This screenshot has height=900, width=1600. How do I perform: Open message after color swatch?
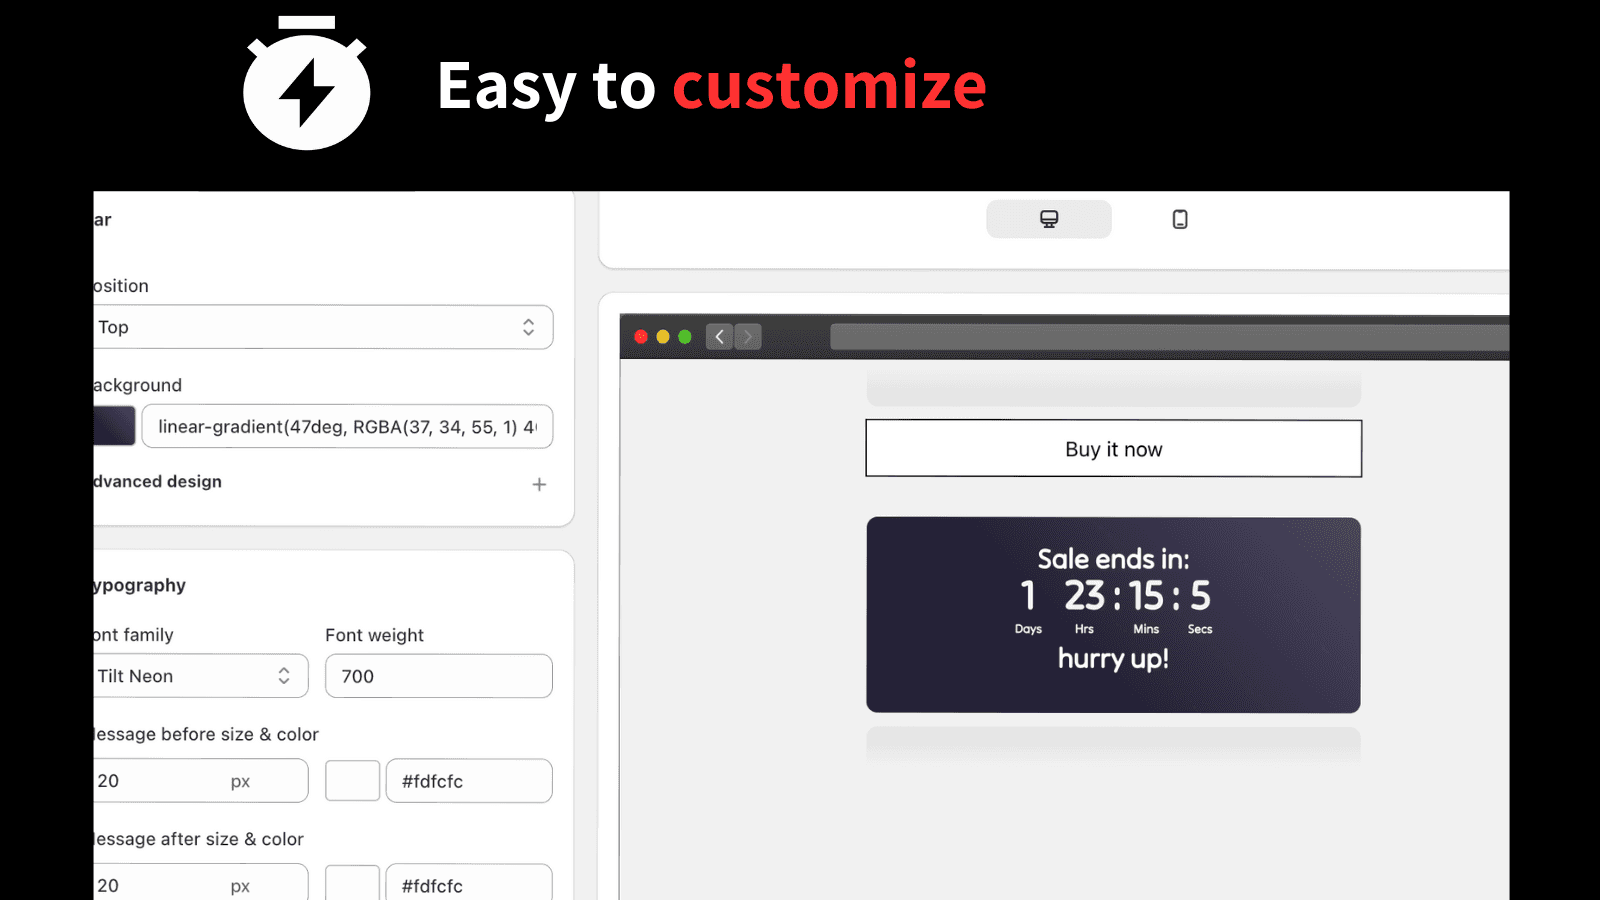(352, 884)
